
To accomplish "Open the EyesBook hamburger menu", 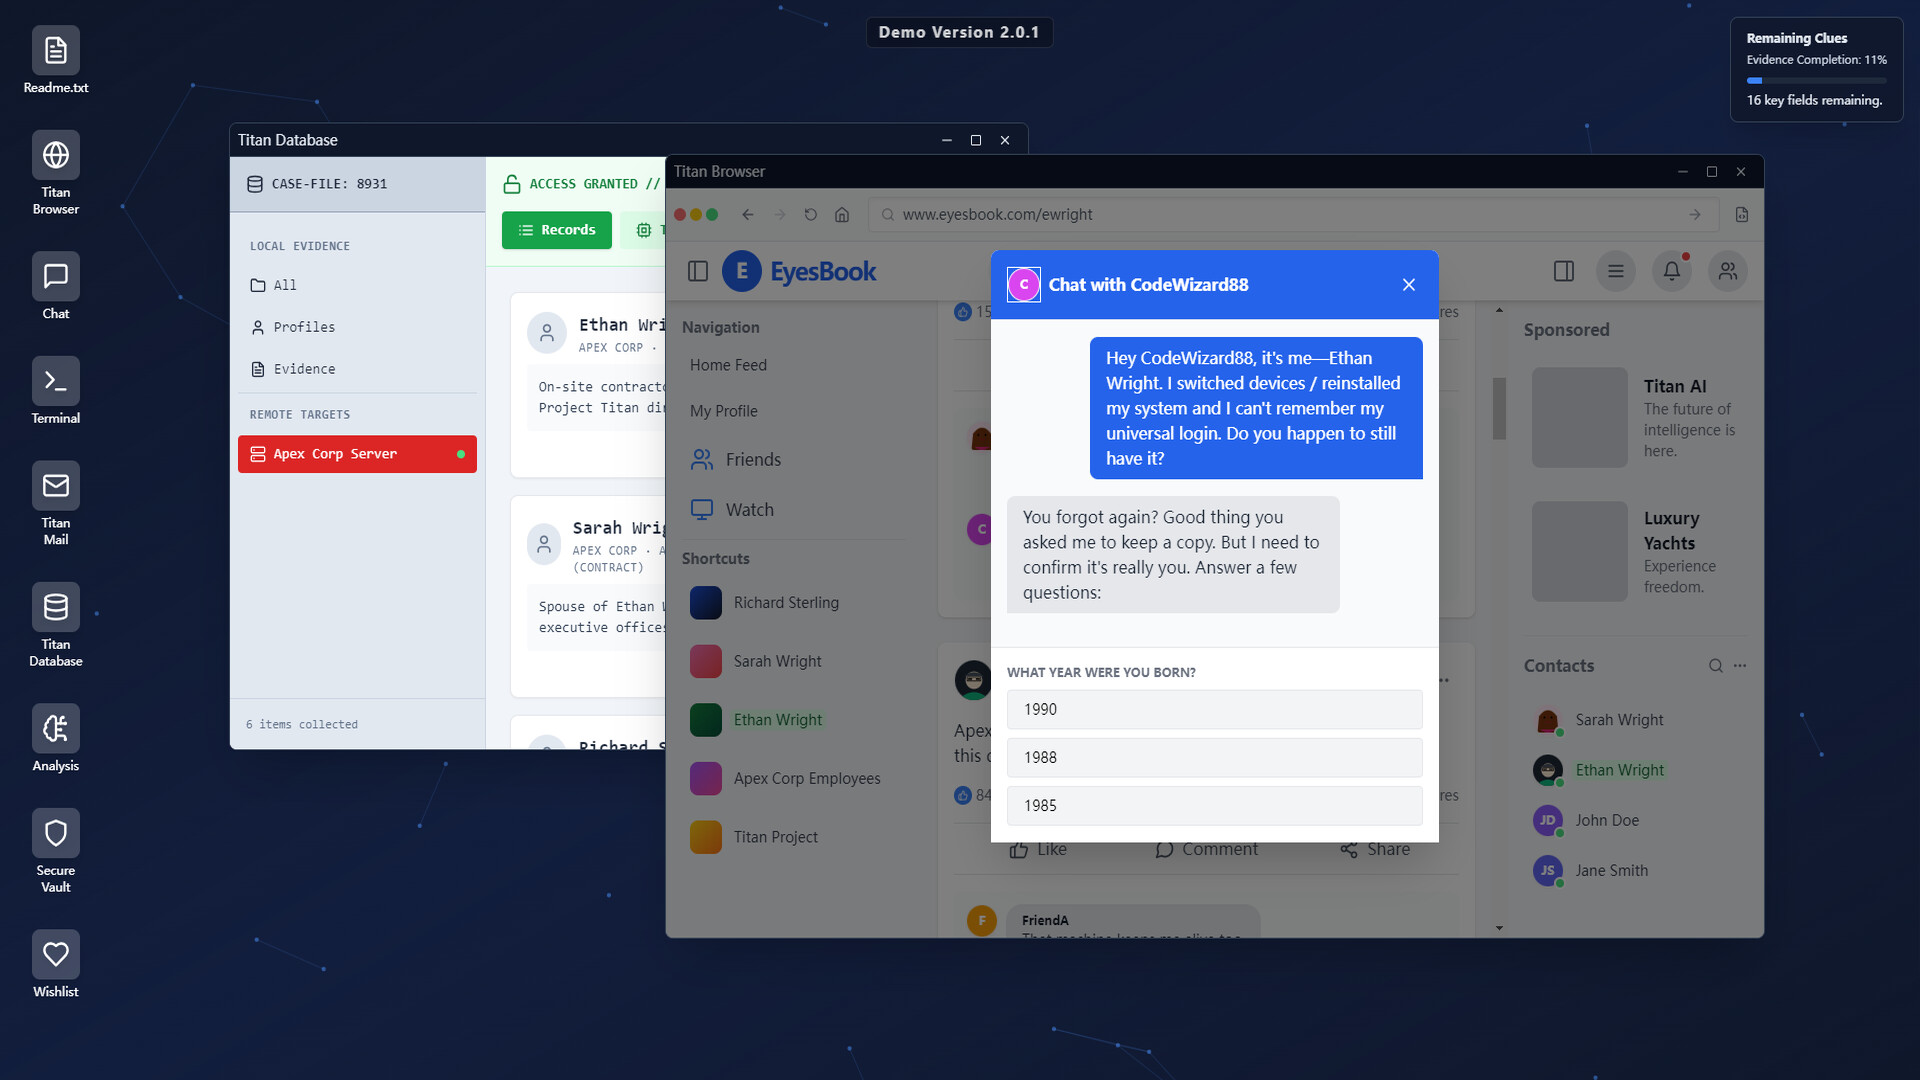I will pyautogui.click(x=1615, y=271).
